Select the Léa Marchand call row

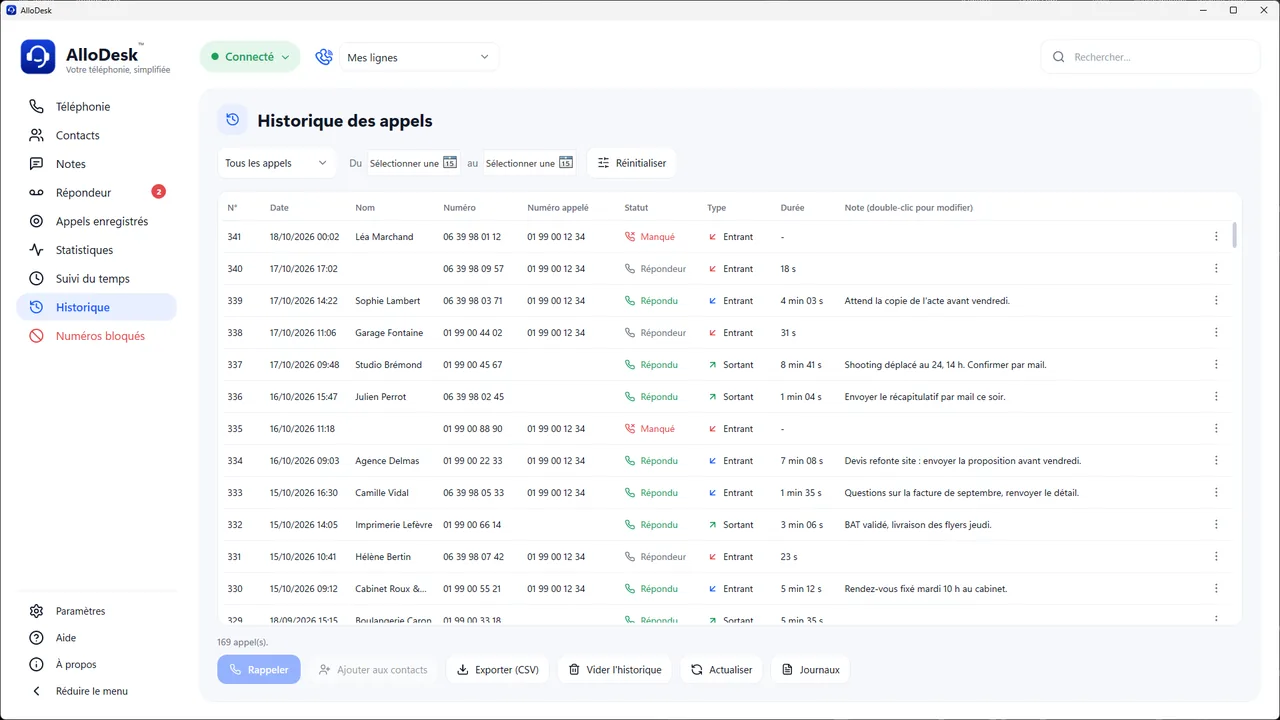pos(725,237)
